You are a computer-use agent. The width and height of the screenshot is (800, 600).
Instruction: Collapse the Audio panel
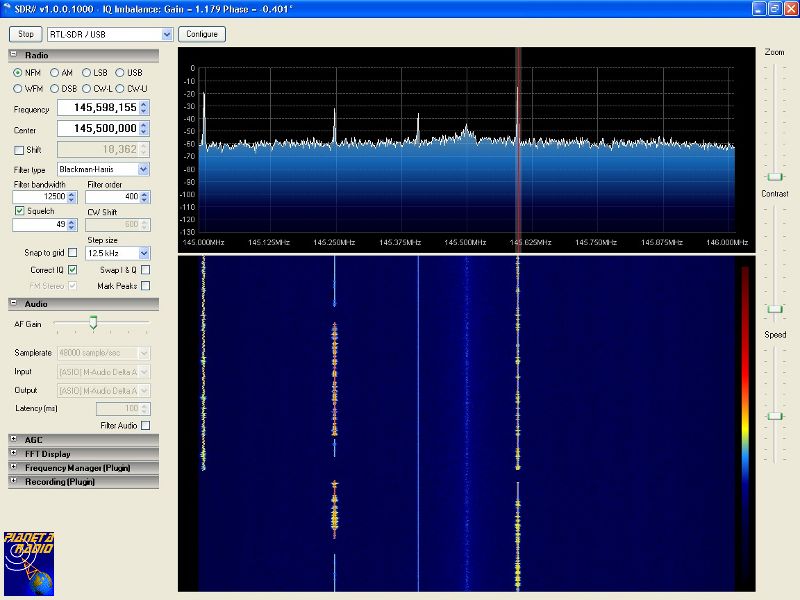(x=14, y=303)
